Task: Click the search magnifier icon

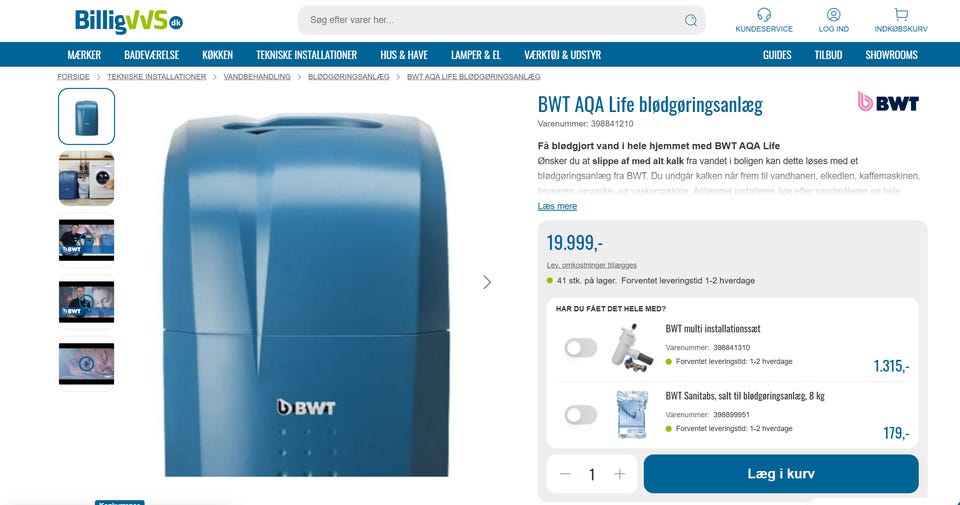Action: click(x=691, y=20)
